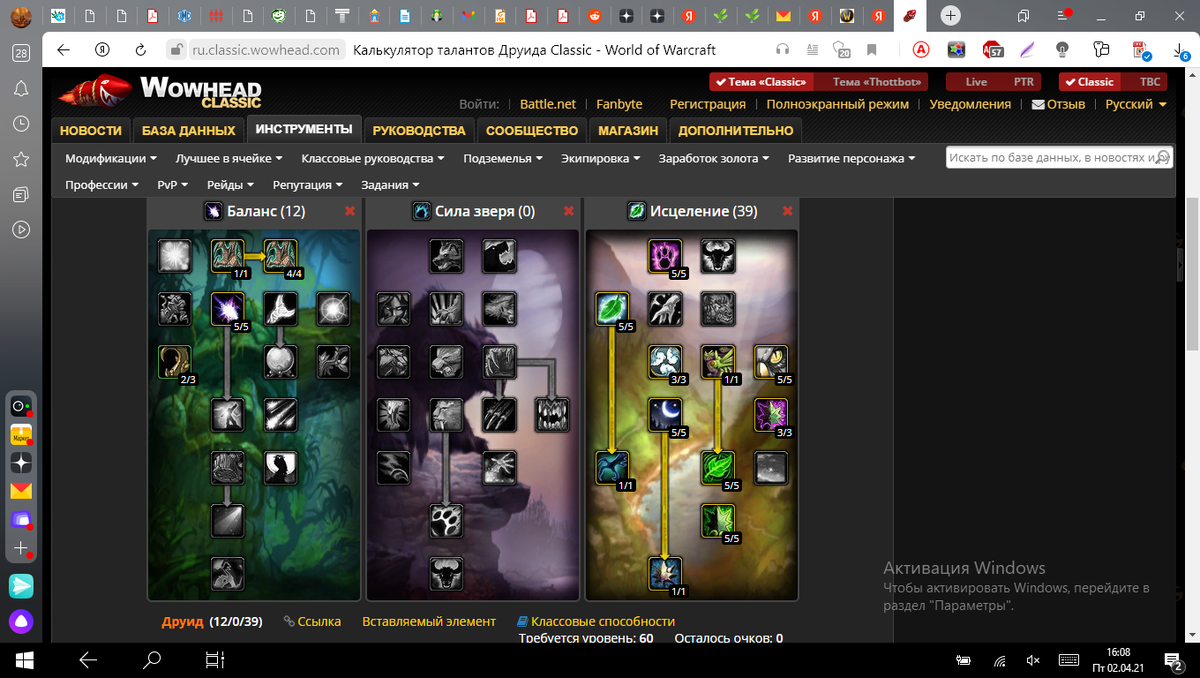1200x678 pixels.
Task: Open the НОВОСТИ tab
Action: point(91,130)
